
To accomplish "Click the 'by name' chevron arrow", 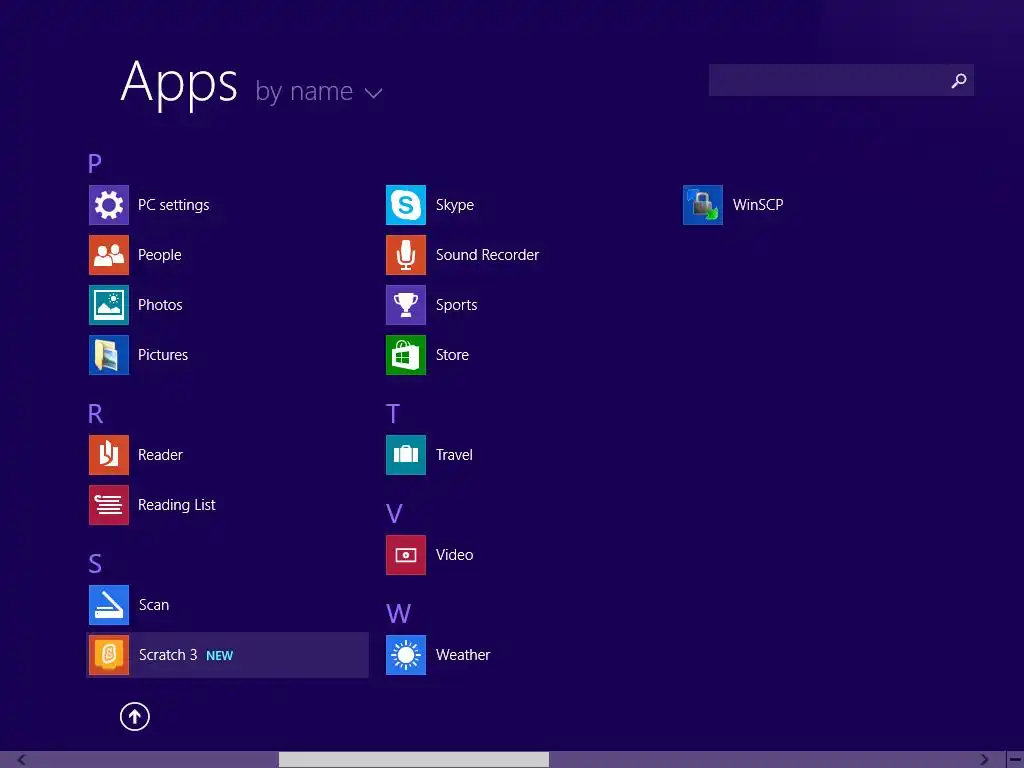I will pos(373,93).
